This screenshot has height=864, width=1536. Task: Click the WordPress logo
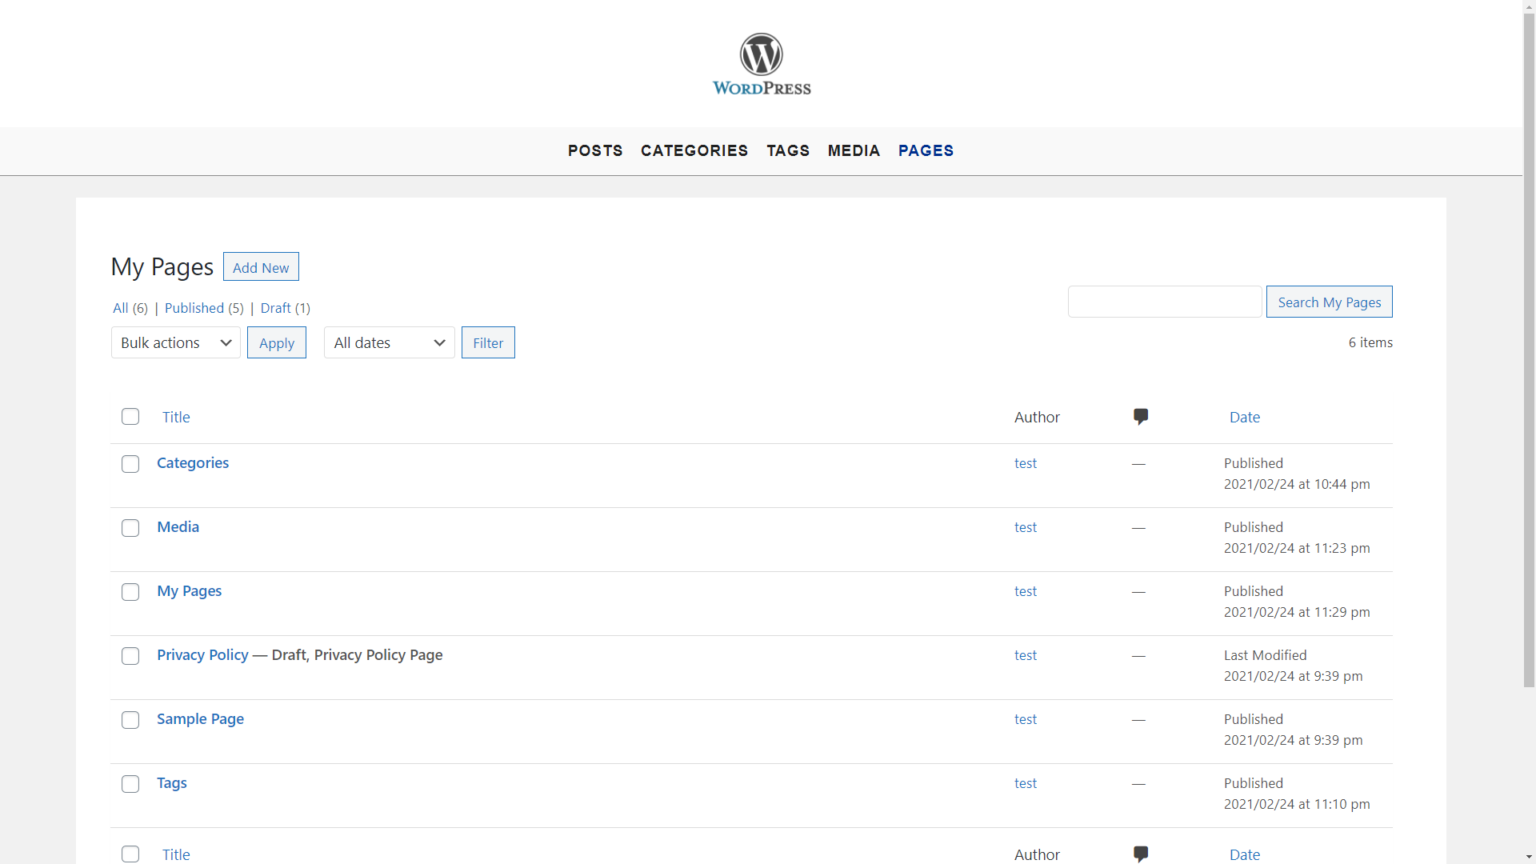[x=762, y=63]
